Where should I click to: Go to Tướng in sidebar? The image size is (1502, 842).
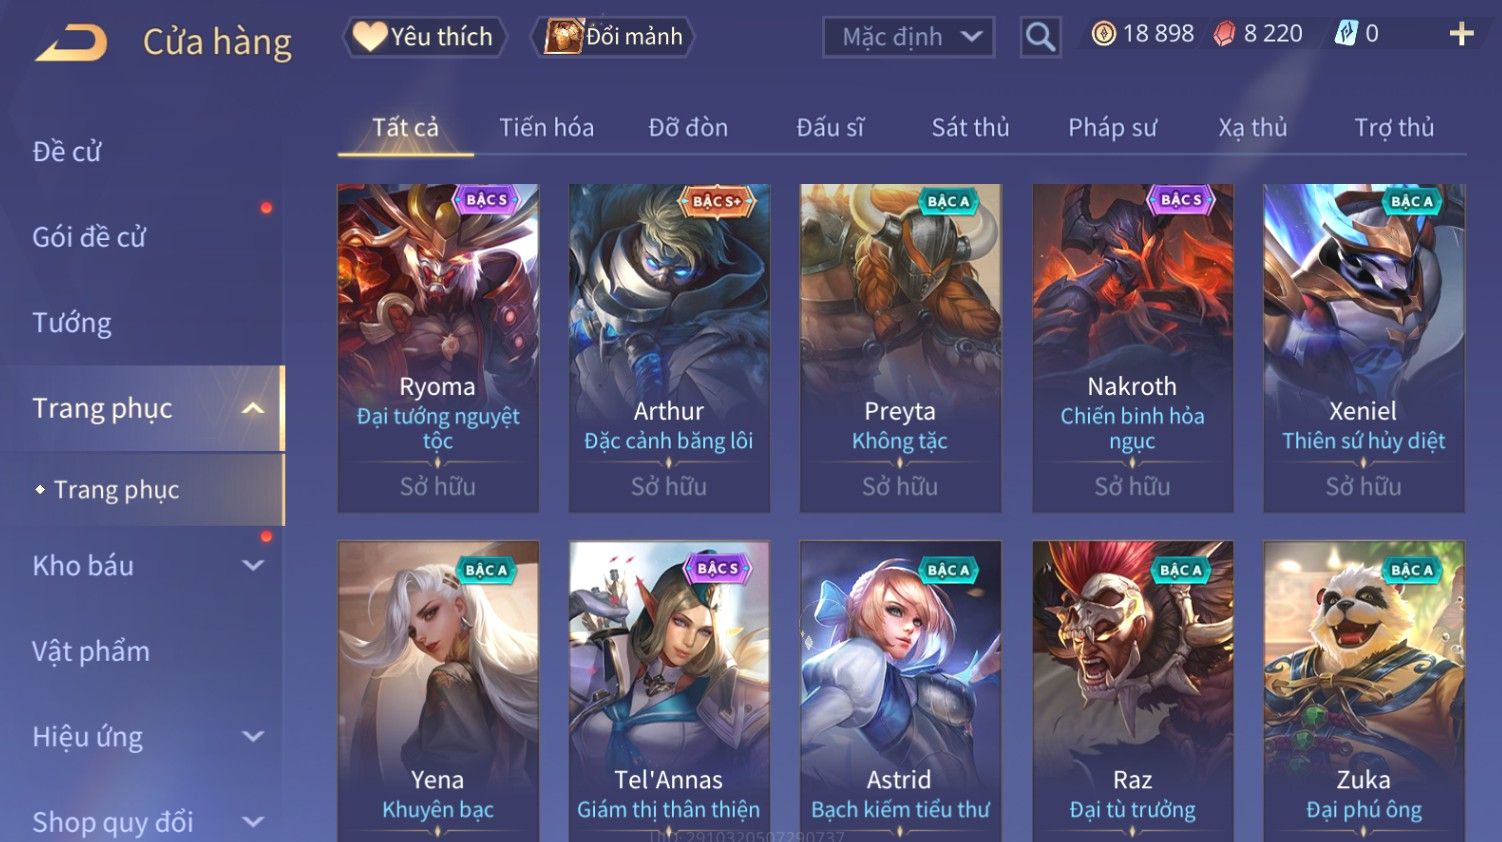pos(72,323)
